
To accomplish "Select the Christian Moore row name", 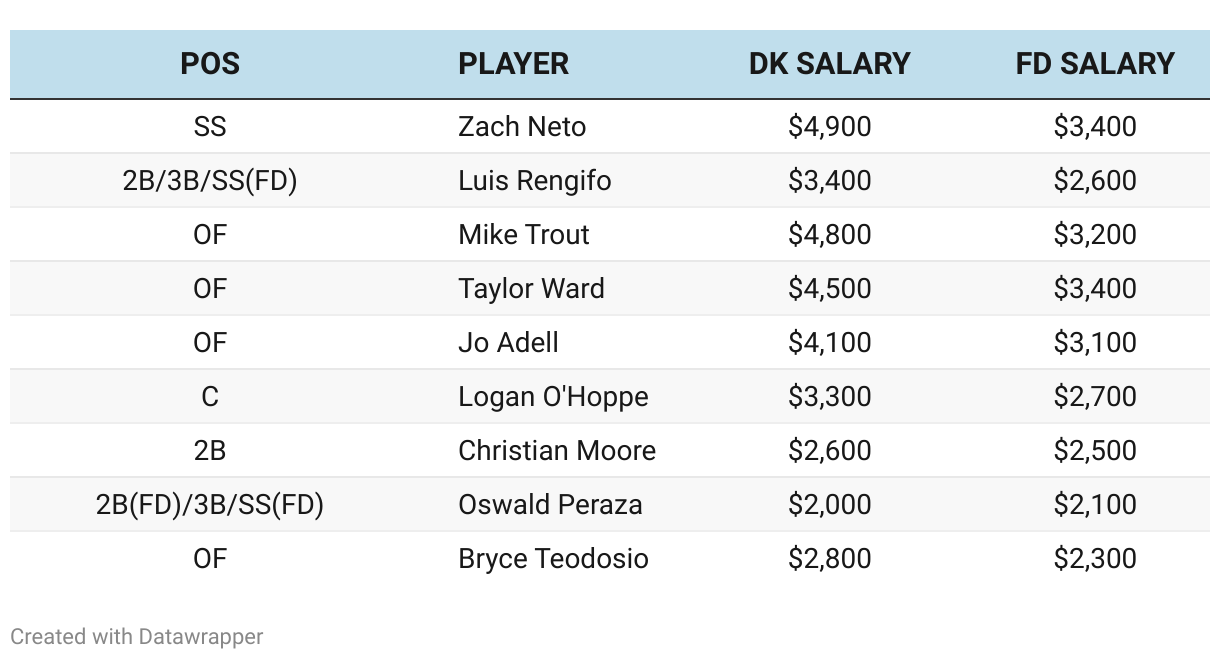I will pyautogui.click(x=557, y=451).
